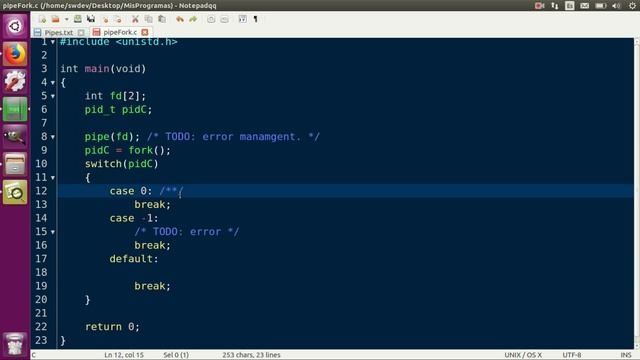Click the editor vertical scrollbar

click(637, 193)
